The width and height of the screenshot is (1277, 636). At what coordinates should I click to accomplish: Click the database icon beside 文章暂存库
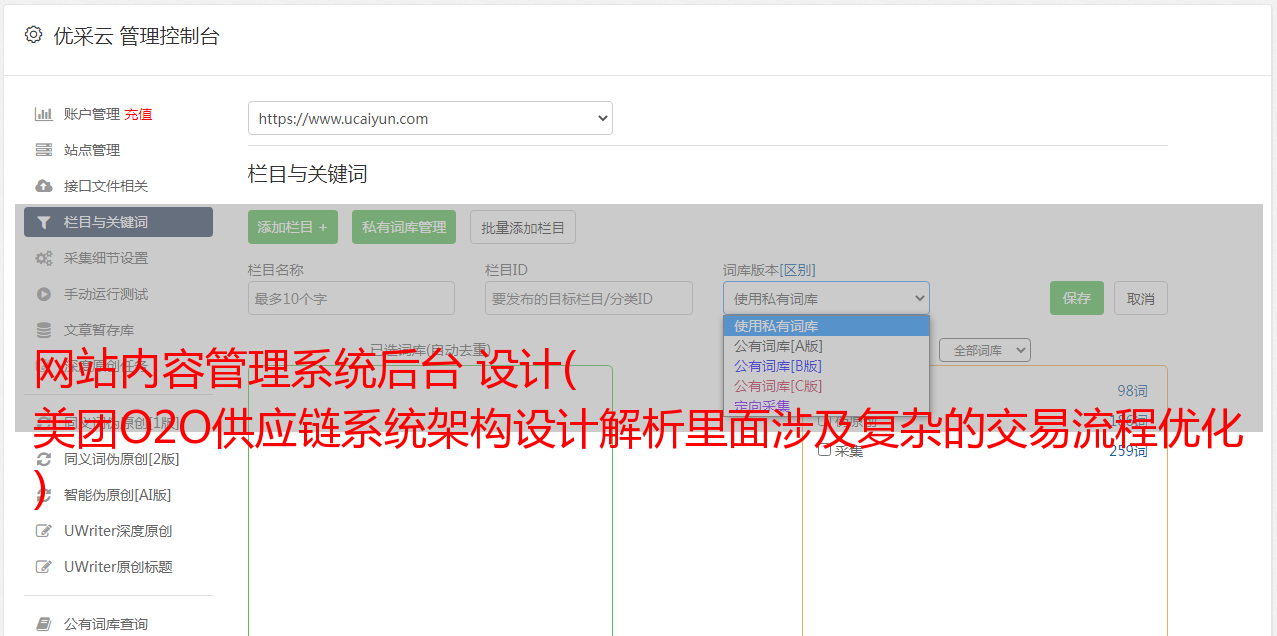click(x=44, y=330)
